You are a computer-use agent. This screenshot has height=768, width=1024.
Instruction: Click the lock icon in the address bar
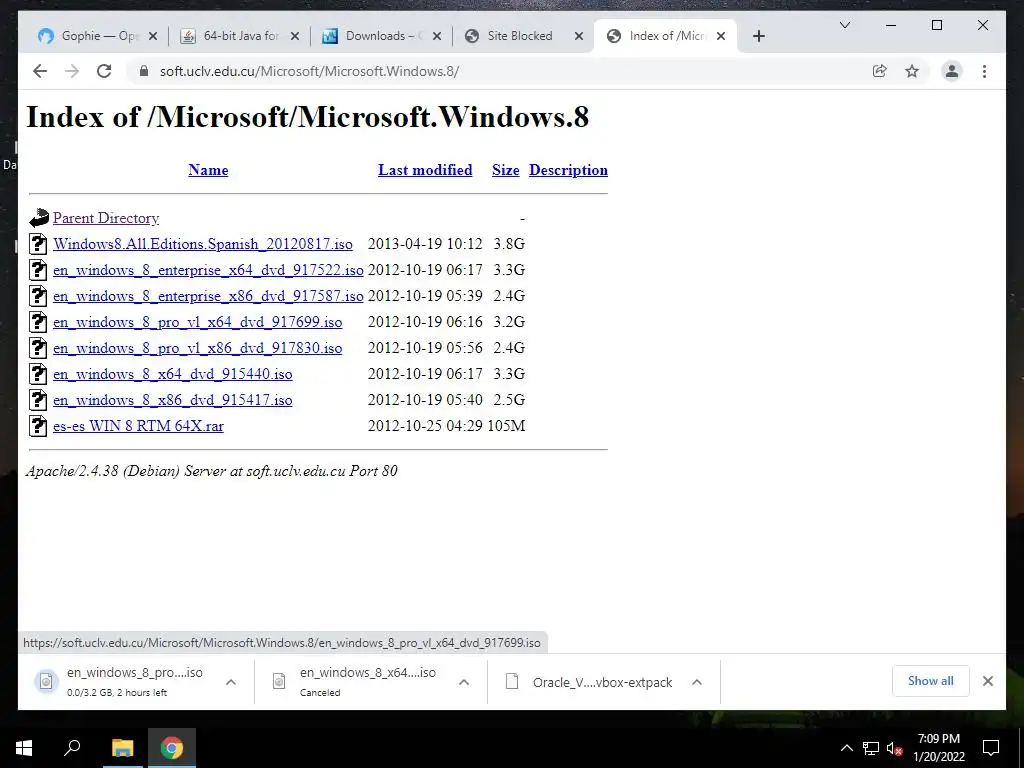click(x=144, y=71)
